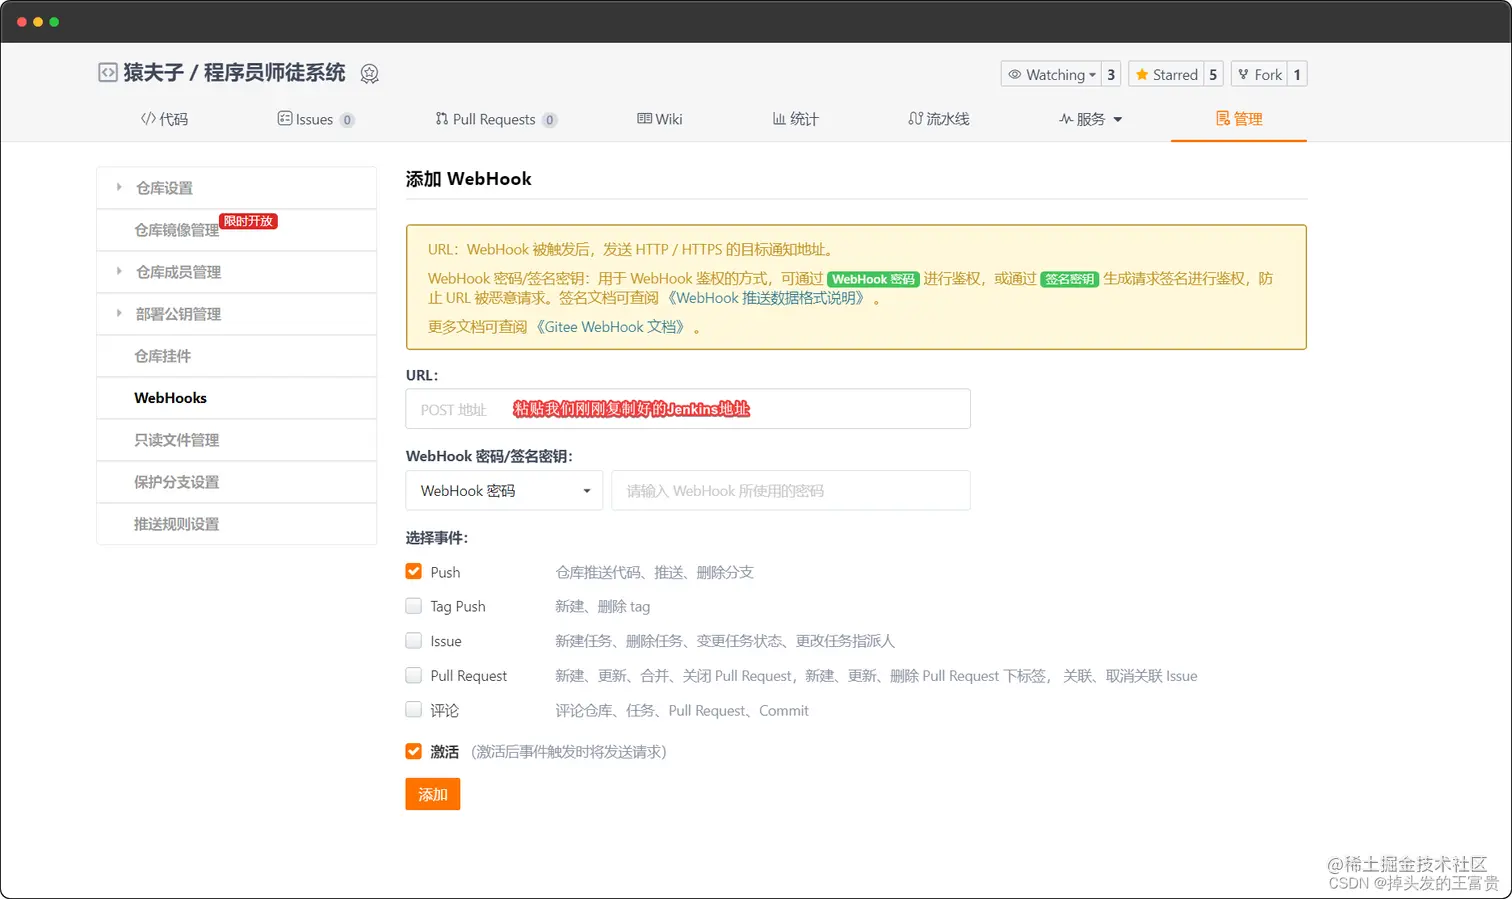
Task: Tick the 评论 event checkbox
Action: (x=413, y=709)
